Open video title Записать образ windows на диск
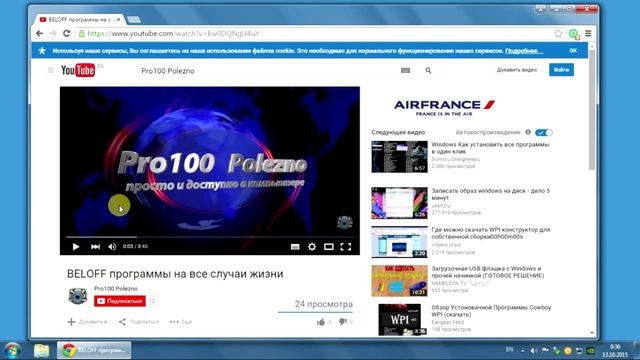640x360 pixels. pyautogui.click(x=491, y=194)
